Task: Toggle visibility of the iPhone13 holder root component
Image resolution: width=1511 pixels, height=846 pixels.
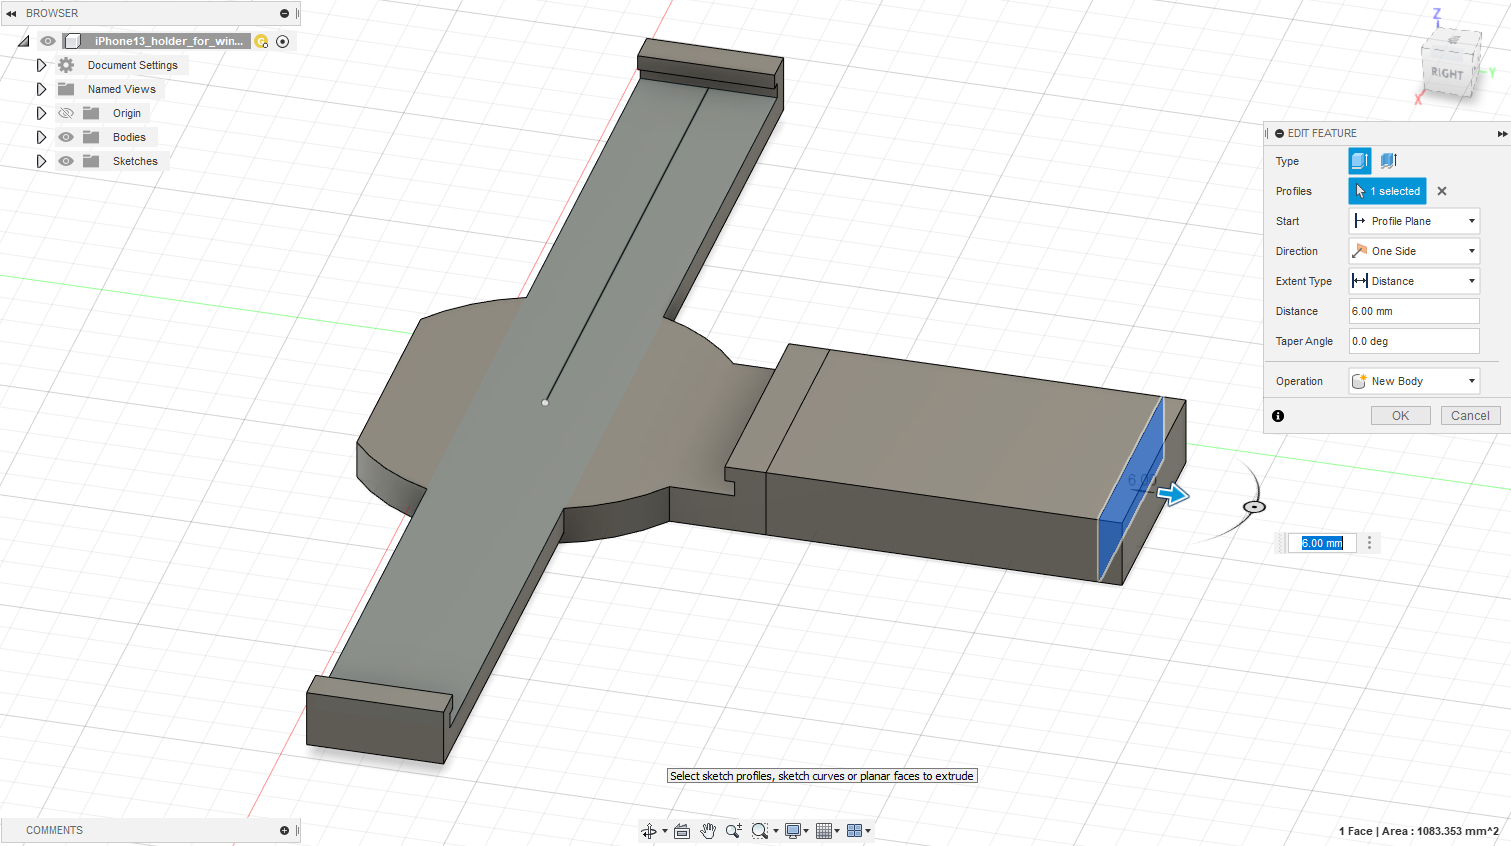Action: pyautogui.click(x=48, y=41)
